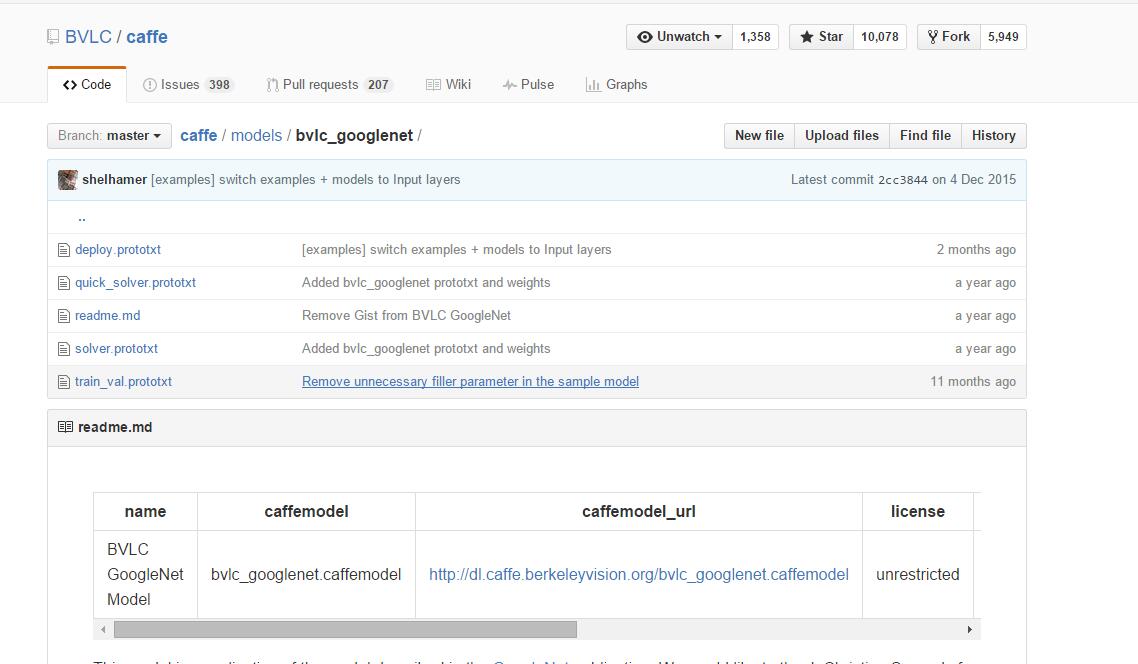Screen dimensions: 1138x664
Task: Click the scrollbar right arrow under the table
Action: (969, 629)
